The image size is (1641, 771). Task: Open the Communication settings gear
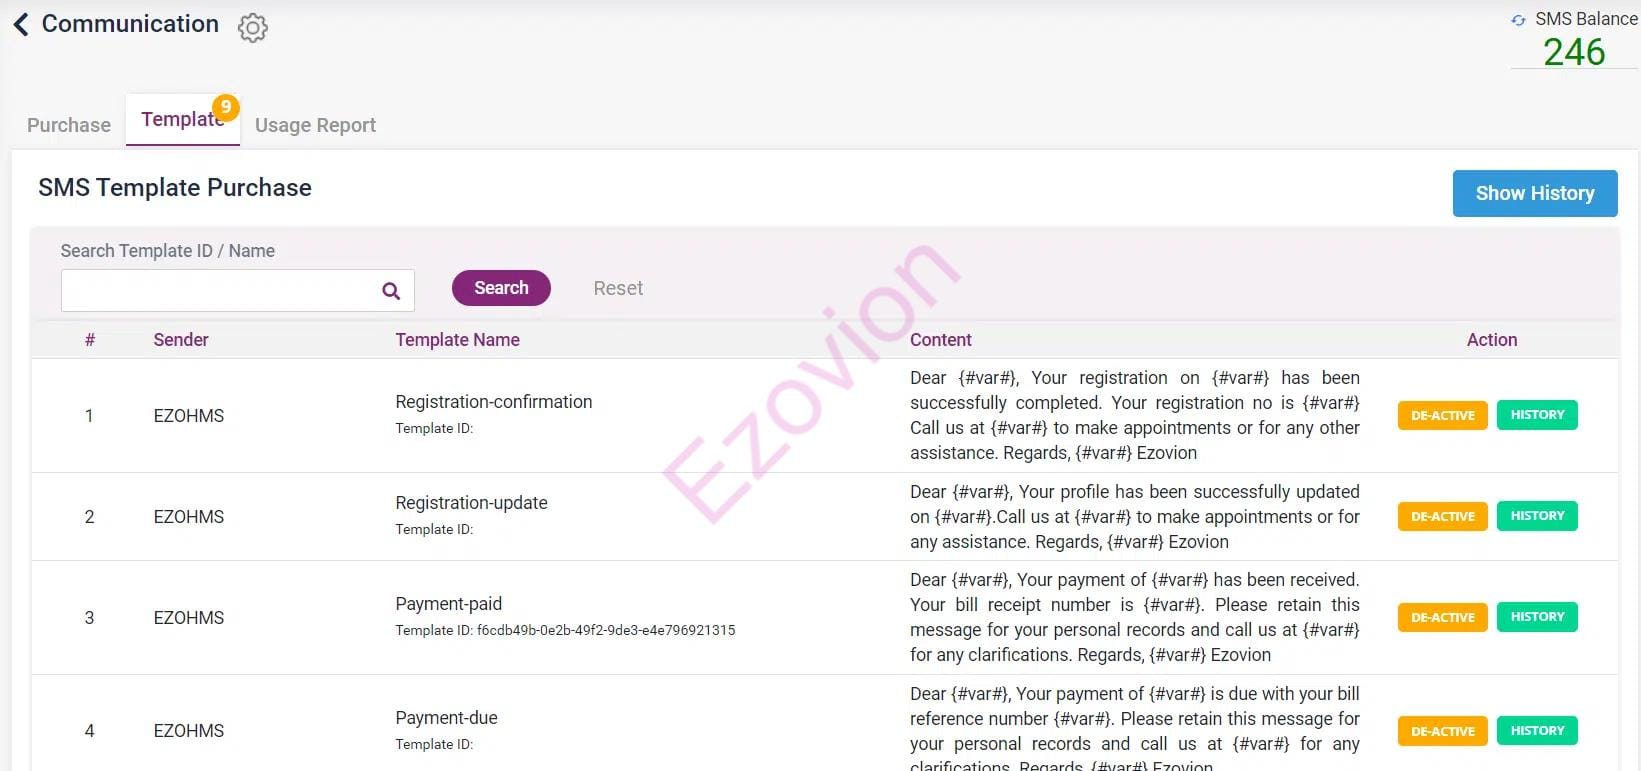pos(253,27)
